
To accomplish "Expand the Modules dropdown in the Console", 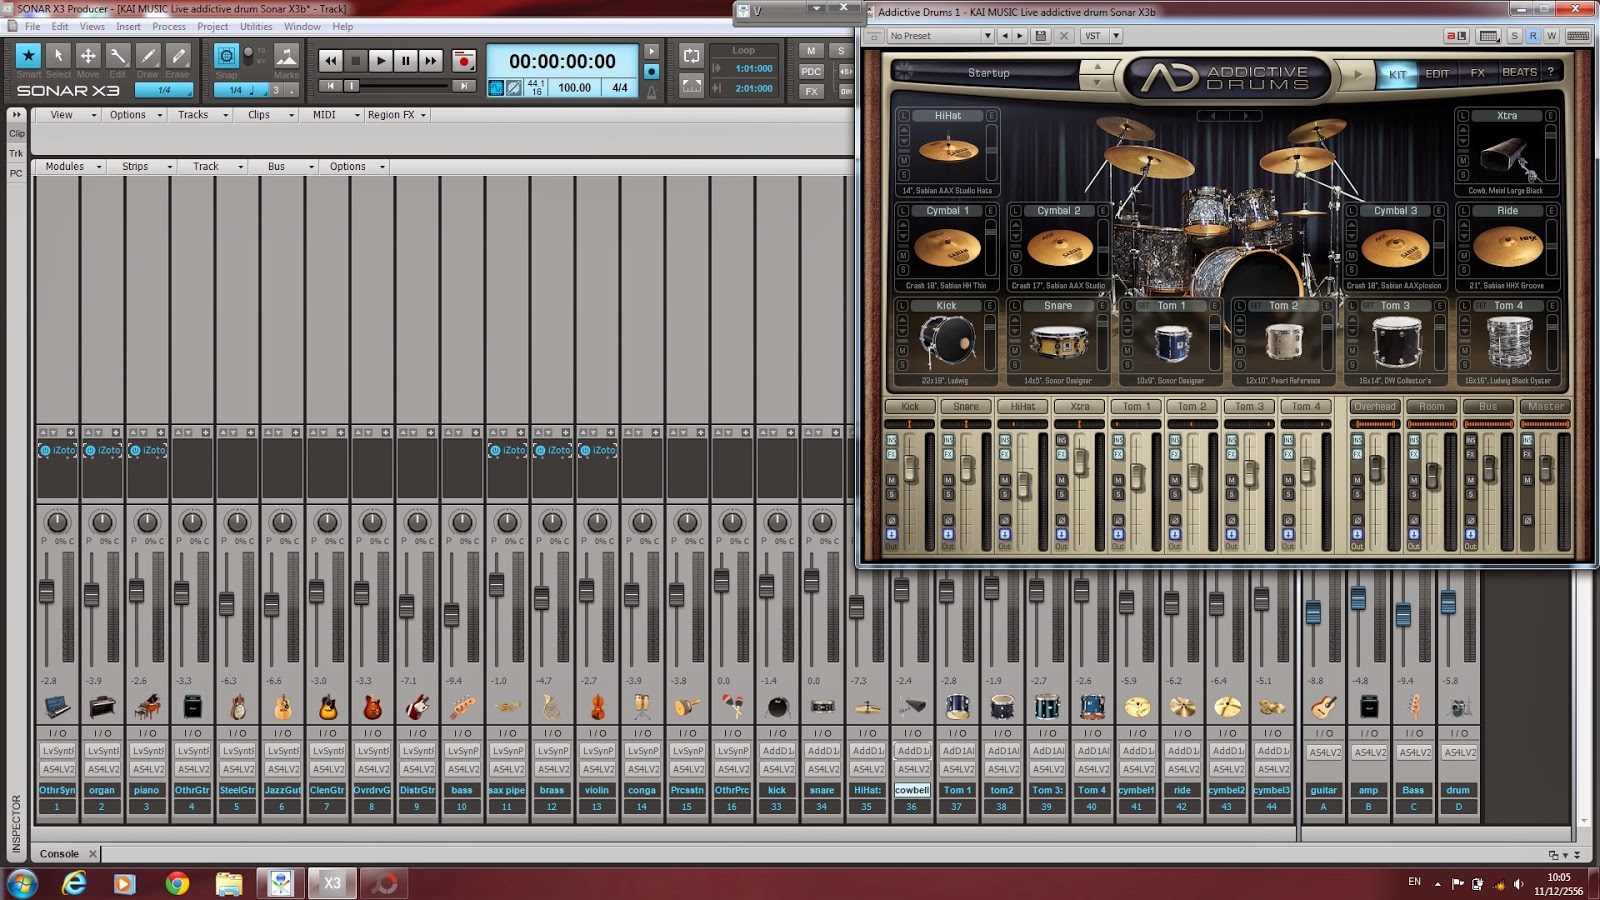I will coord(72,167).
